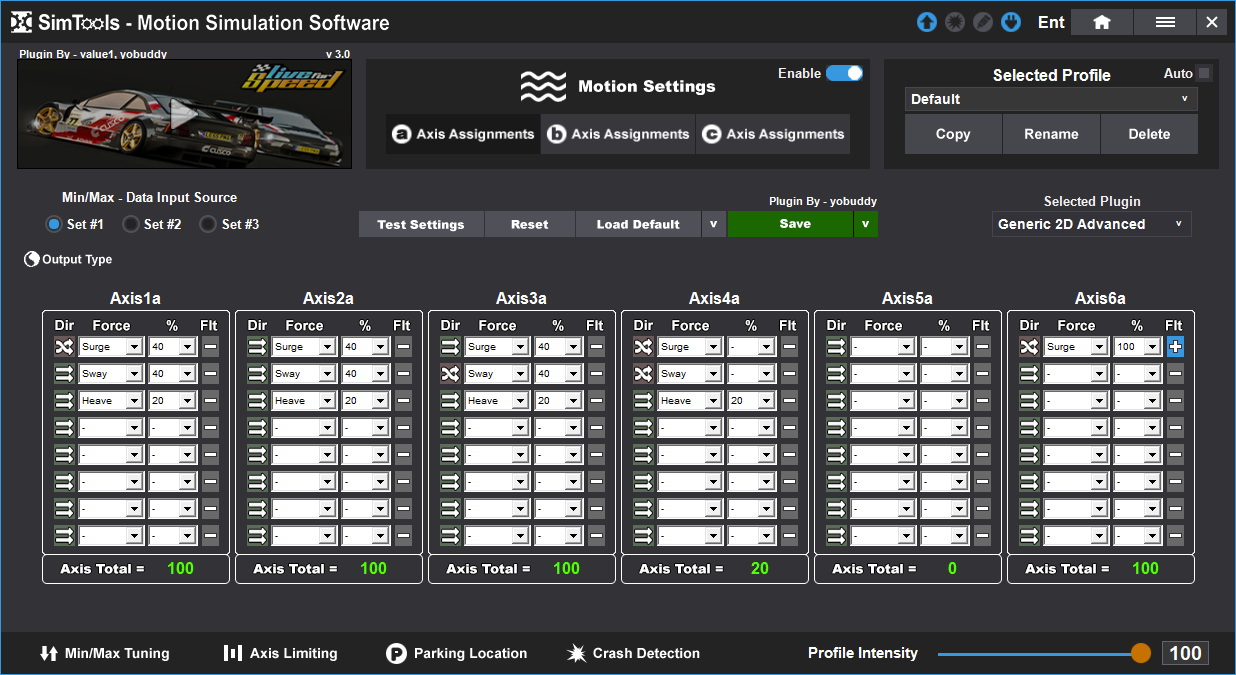Open the Generic 2D Advanced plugin dropdown
Viewport: 1236px width, 675px height.
click(1091, 224)
